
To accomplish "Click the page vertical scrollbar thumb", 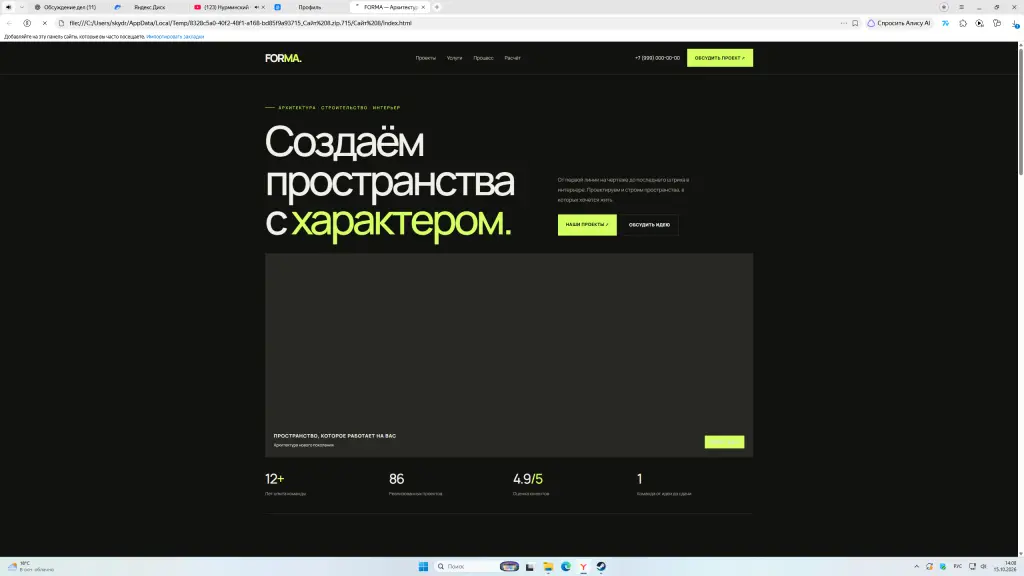I will coord(1021,111).
